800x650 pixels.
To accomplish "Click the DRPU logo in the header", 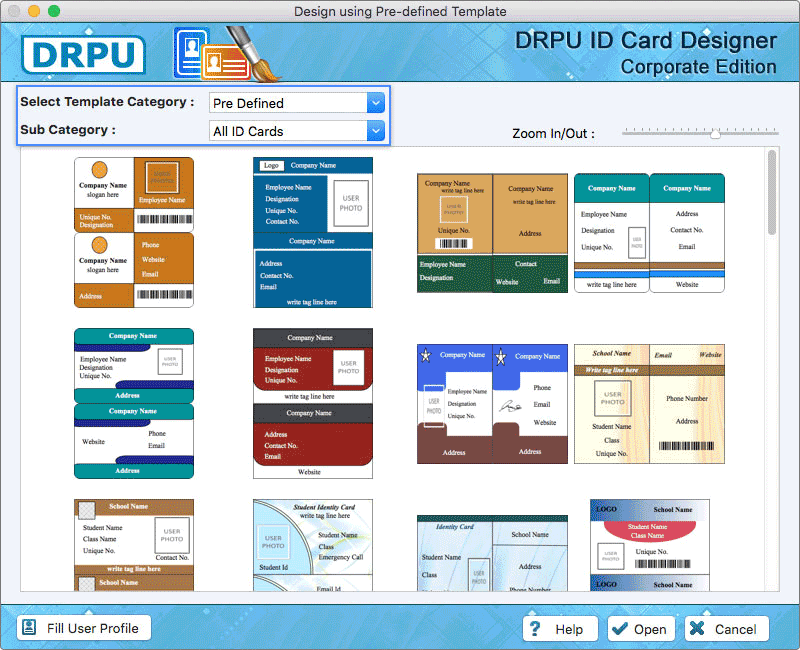I will click(83, 55).
